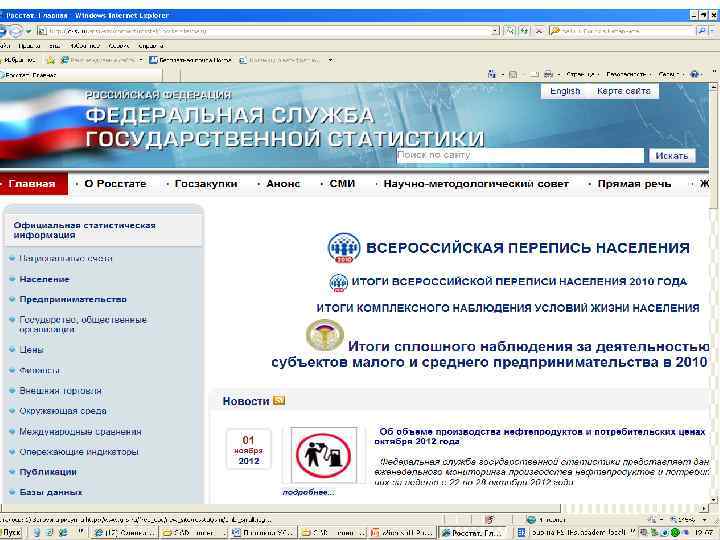The height and width of the screenshot is (540, 720).
Task: Open the Сервис command bar dropdown
Action: pyautogui.click(x=672, y=74)
